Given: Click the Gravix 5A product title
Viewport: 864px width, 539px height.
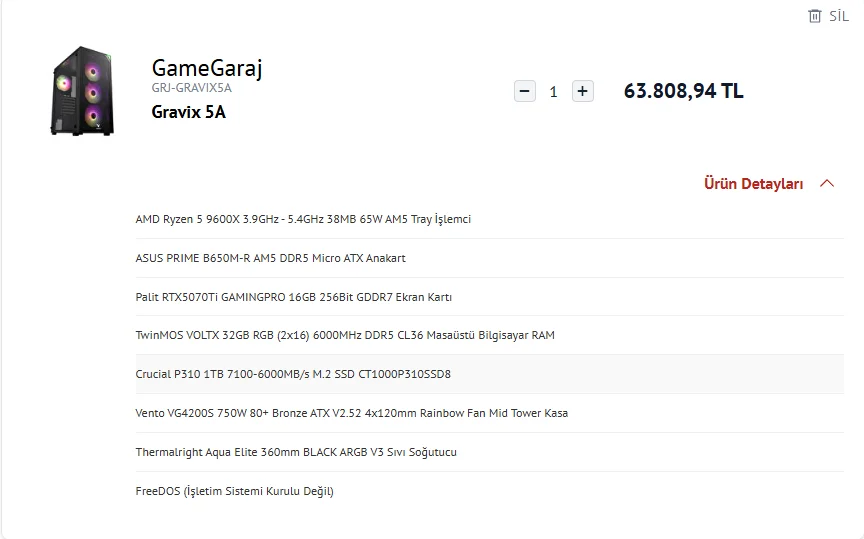Looking at the screenshot, I should coord(188,112).
